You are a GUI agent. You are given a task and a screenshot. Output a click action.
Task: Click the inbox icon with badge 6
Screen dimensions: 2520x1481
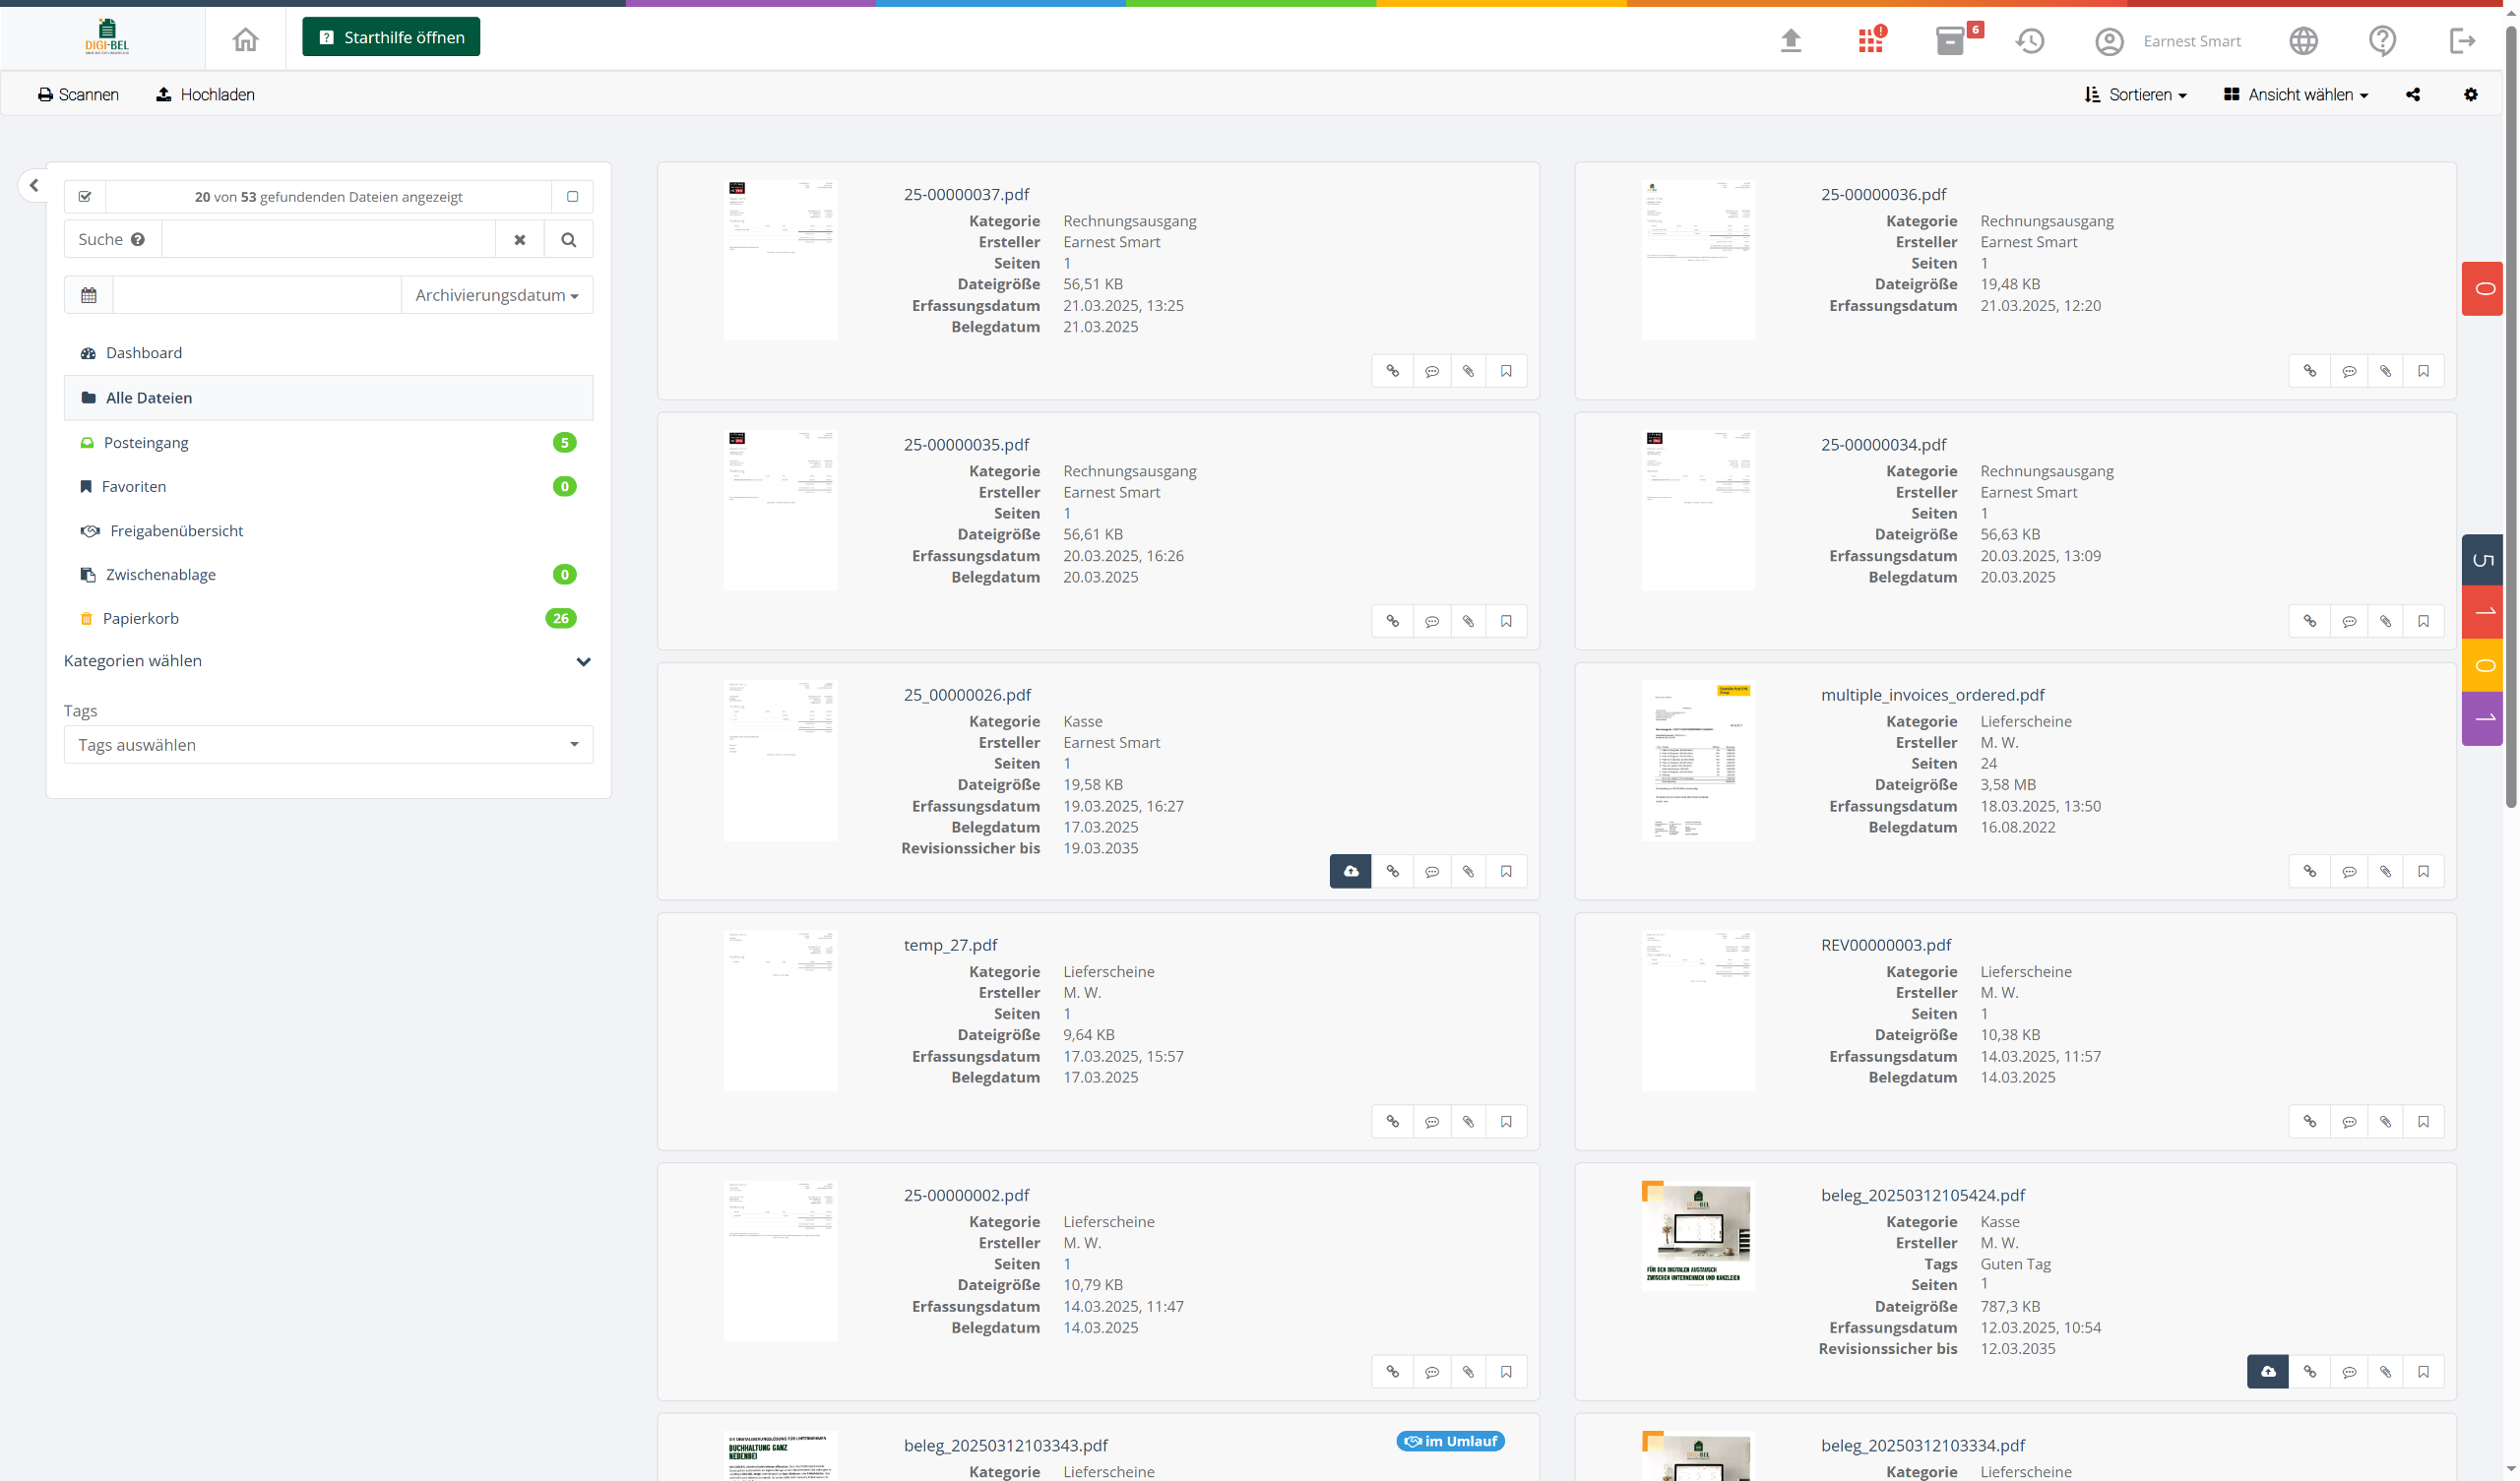coord(1951,41)
